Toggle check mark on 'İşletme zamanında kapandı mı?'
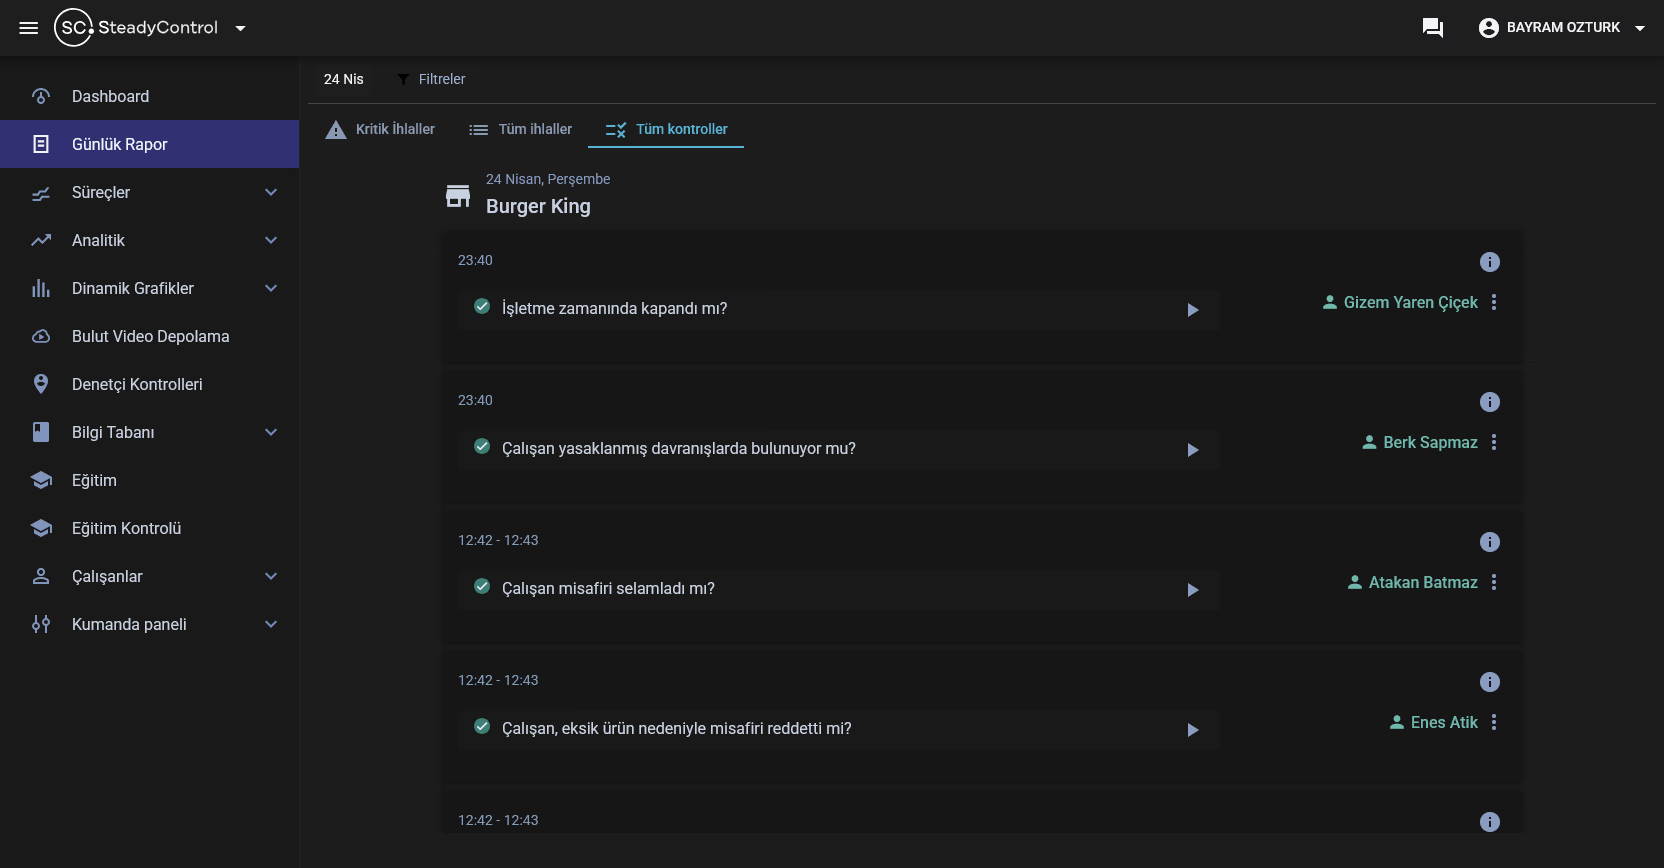 tap(482, 307)
